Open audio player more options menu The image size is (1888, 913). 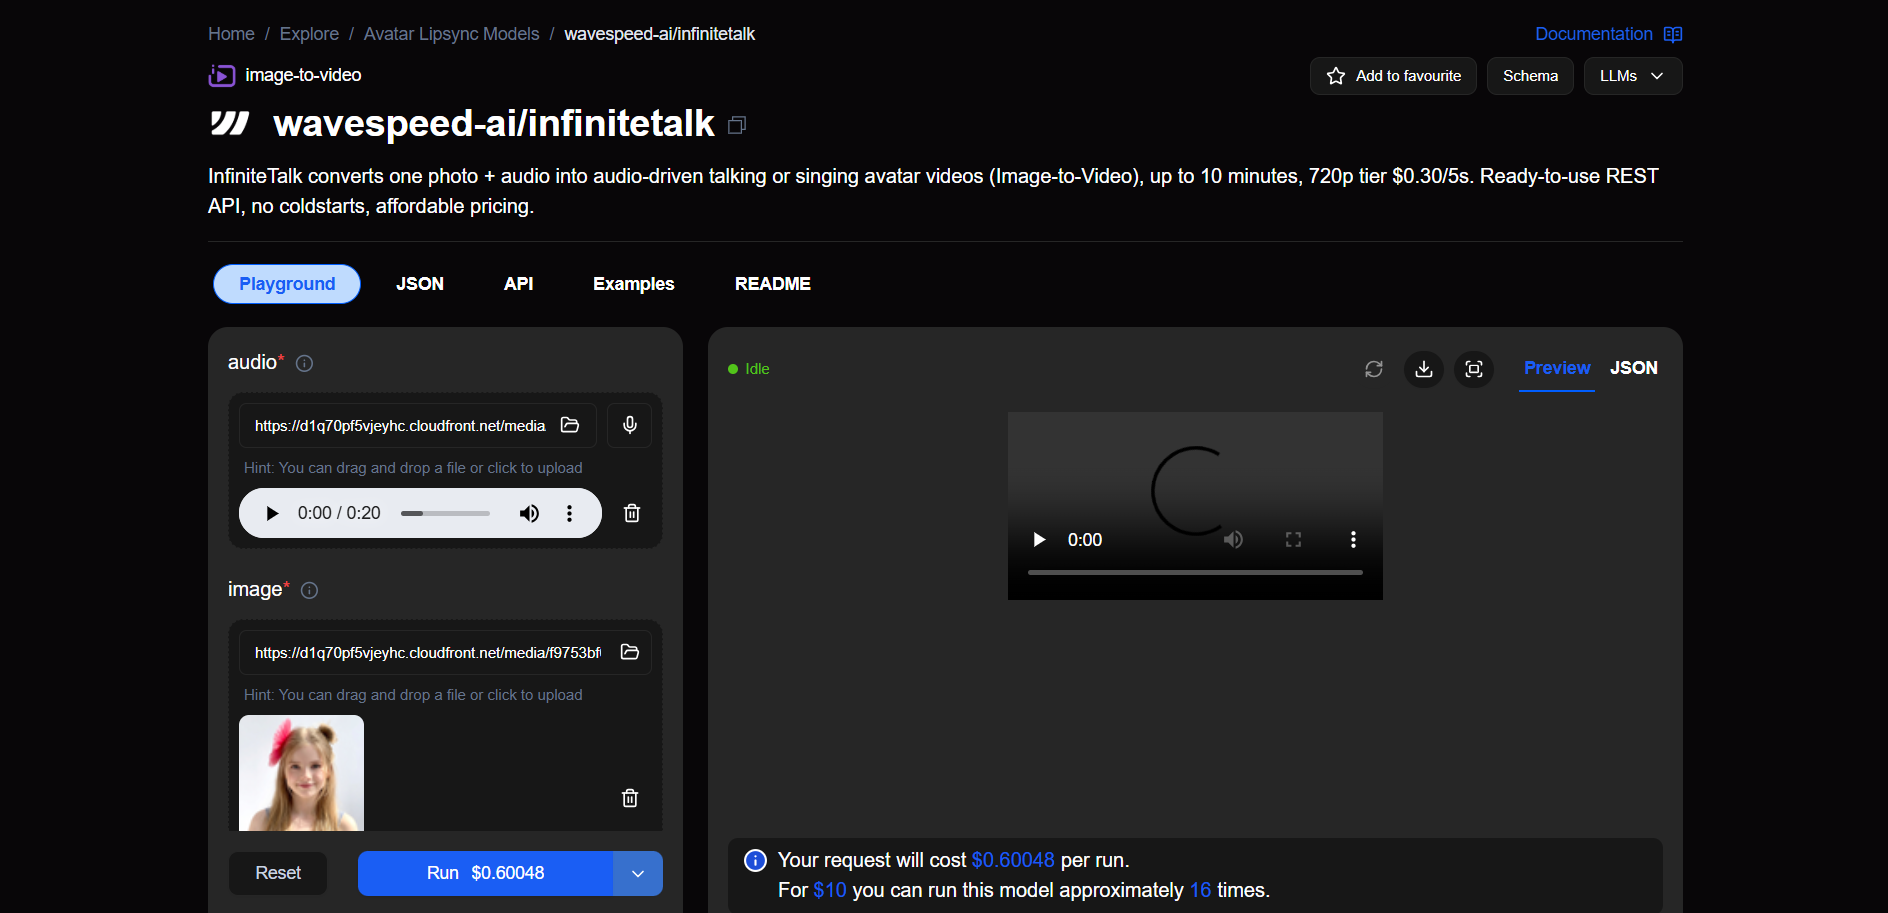tap(569, 513)
